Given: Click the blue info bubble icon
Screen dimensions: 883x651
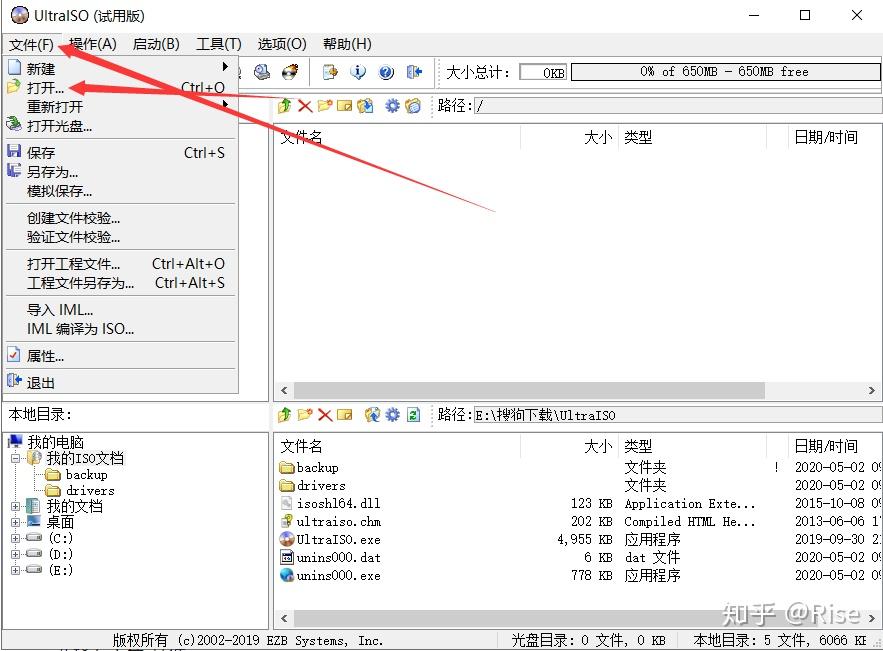Looking at the screenshot, I should point(358,72).
